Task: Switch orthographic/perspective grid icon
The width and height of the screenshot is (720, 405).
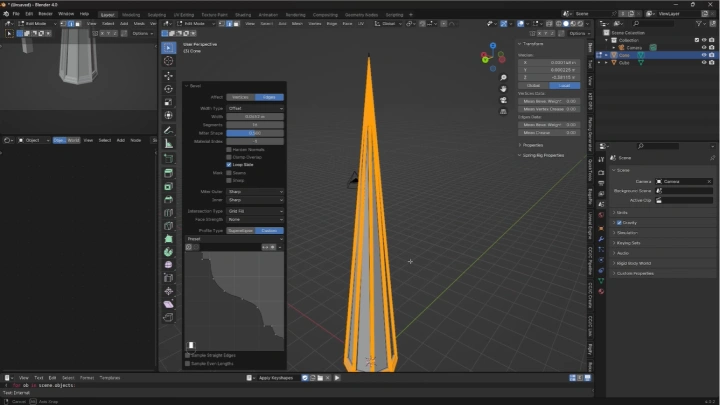Action: click(x=503, y=111)
